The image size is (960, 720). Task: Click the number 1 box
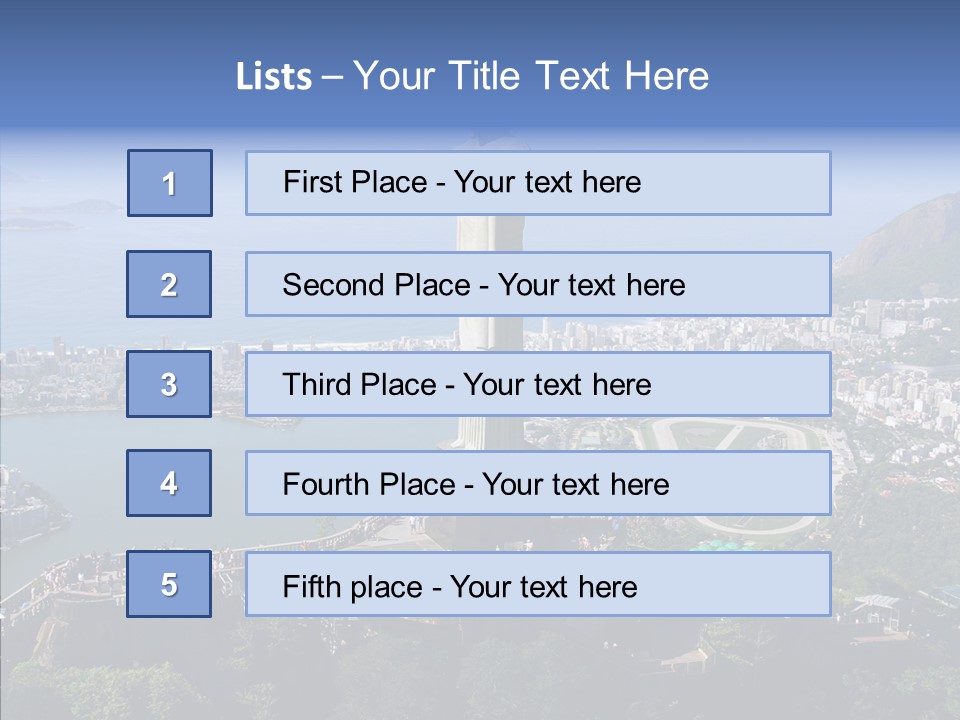click(170, 183)
